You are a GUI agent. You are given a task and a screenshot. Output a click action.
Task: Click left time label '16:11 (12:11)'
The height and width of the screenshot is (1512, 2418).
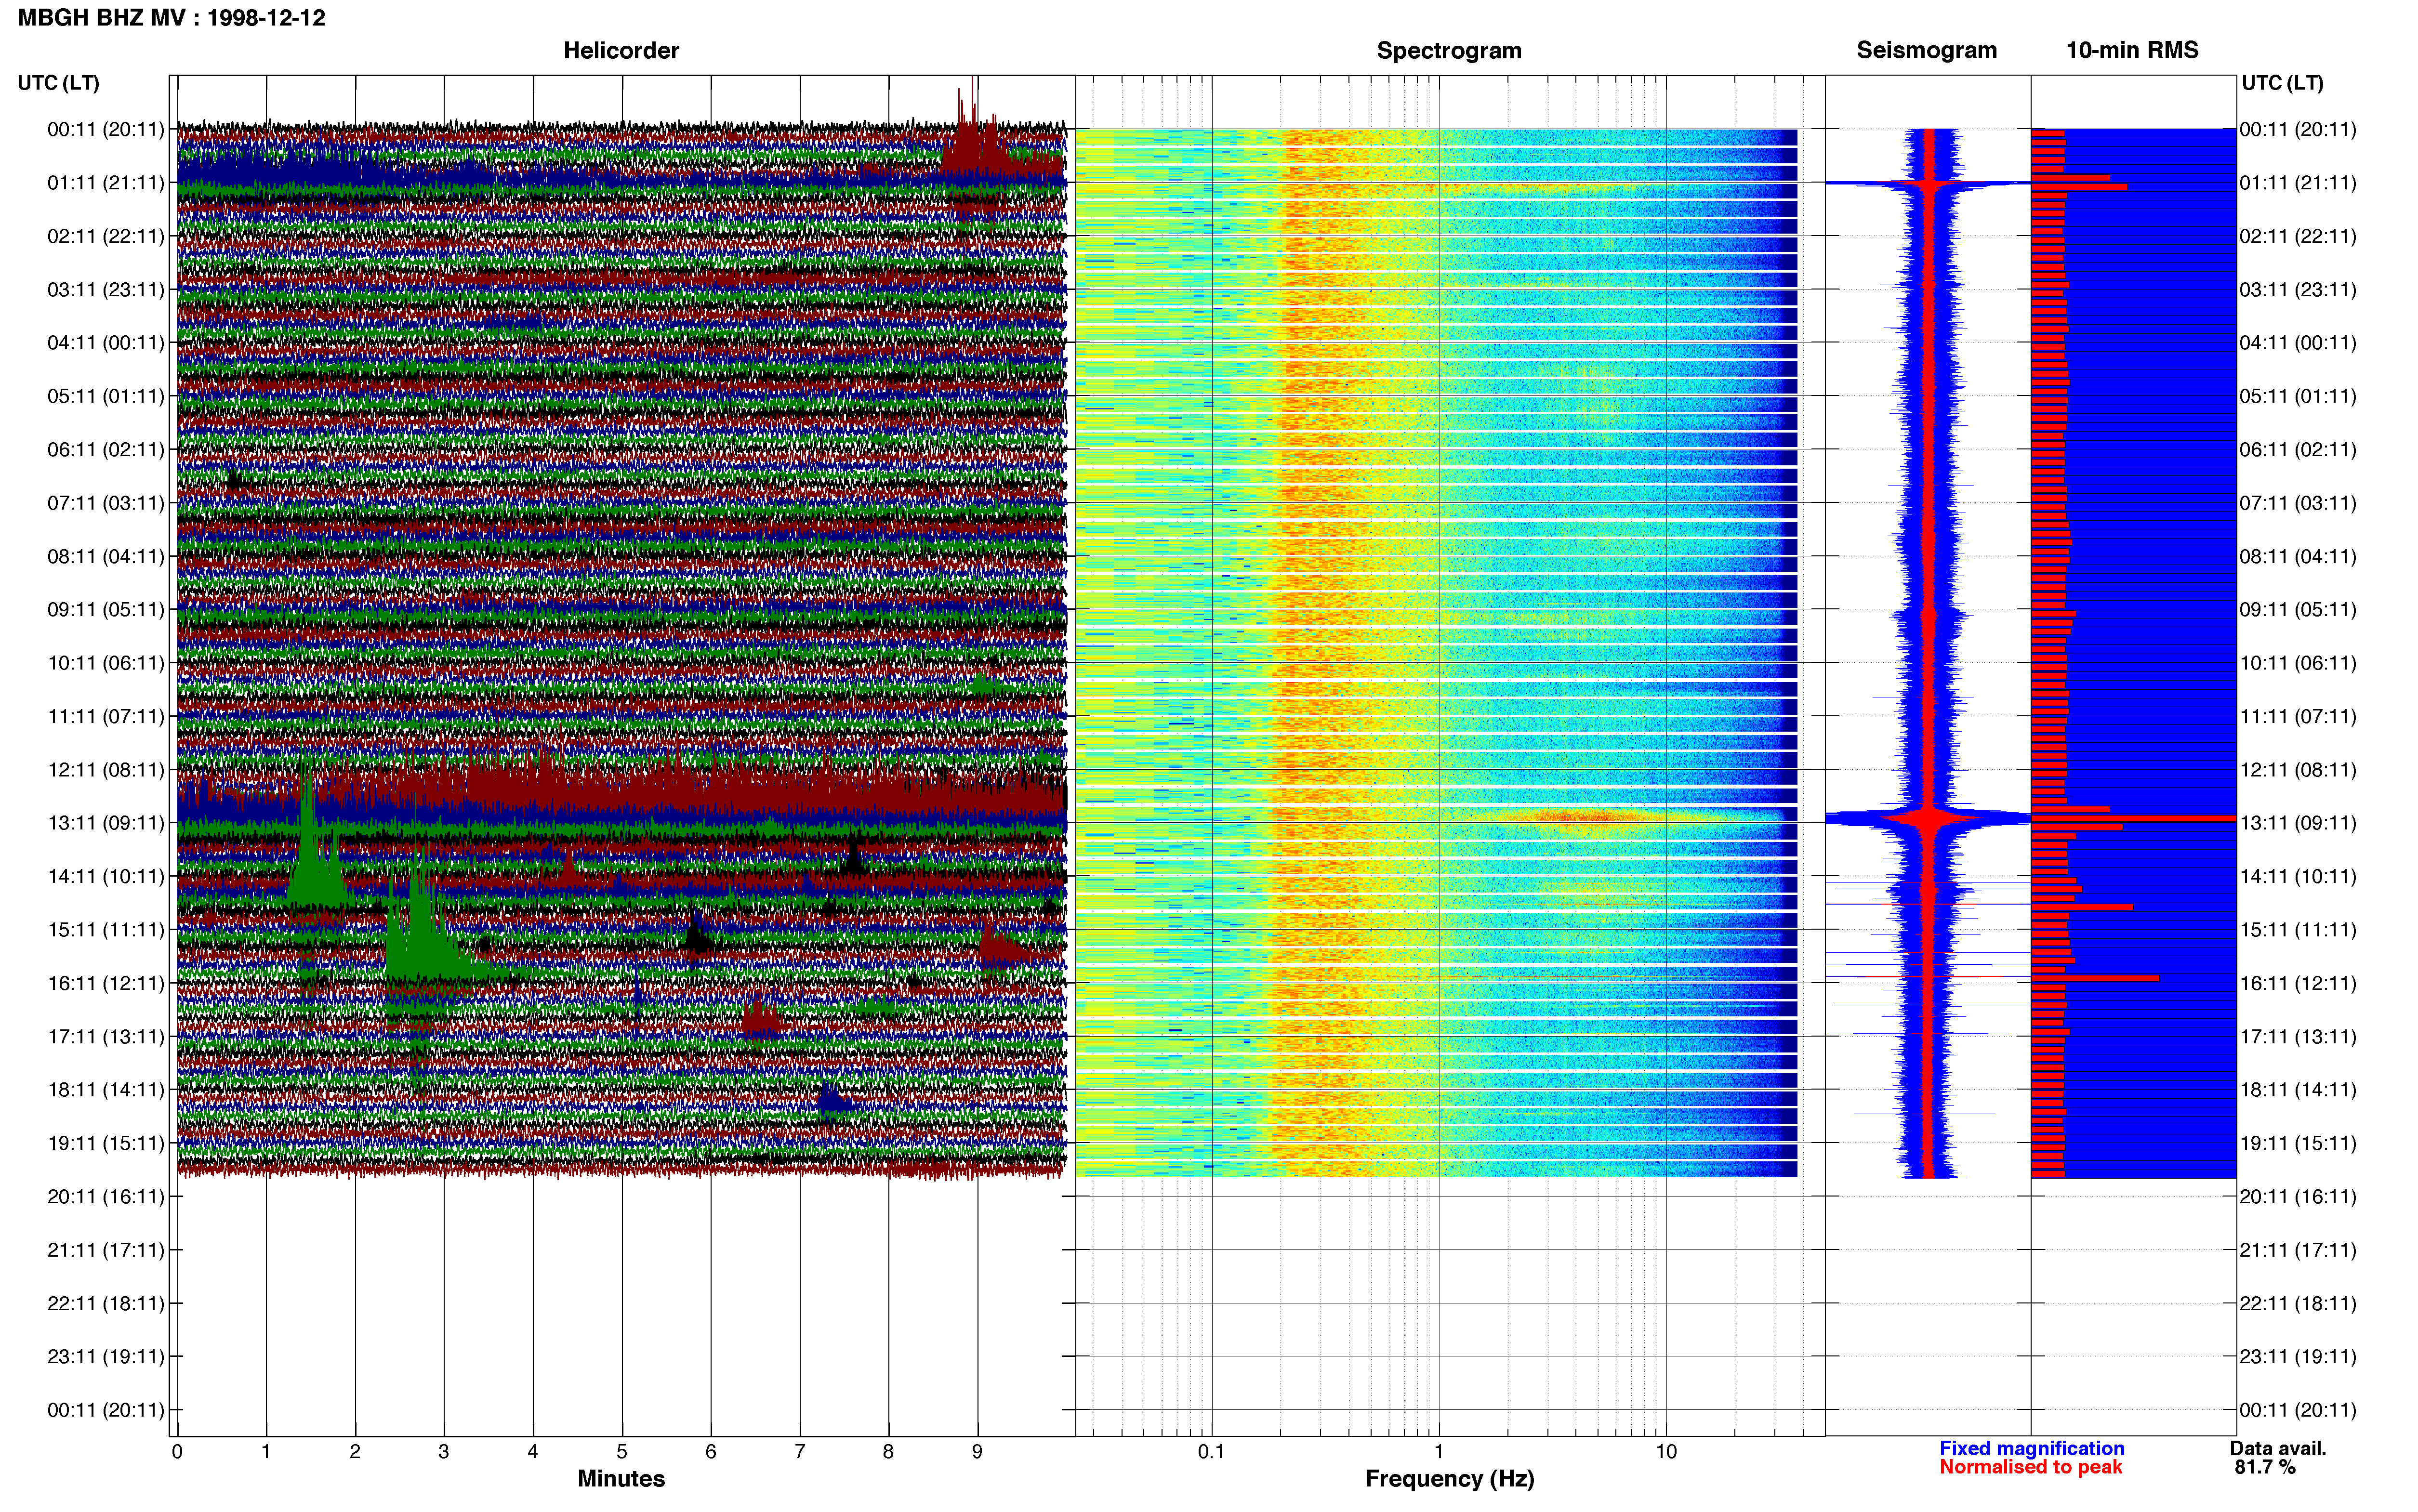tap(106, 983)
